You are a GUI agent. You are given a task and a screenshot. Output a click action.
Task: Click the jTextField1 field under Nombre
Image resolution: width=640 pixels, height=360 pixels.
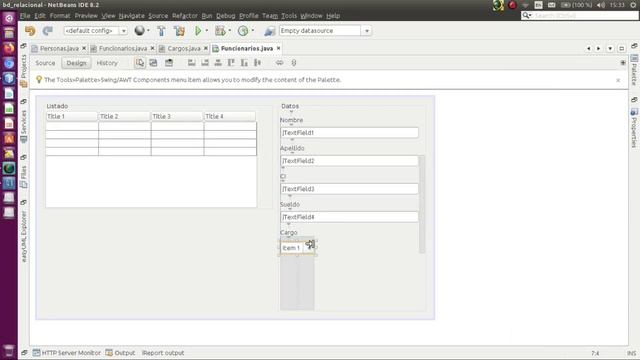click(x=349, y=133)
